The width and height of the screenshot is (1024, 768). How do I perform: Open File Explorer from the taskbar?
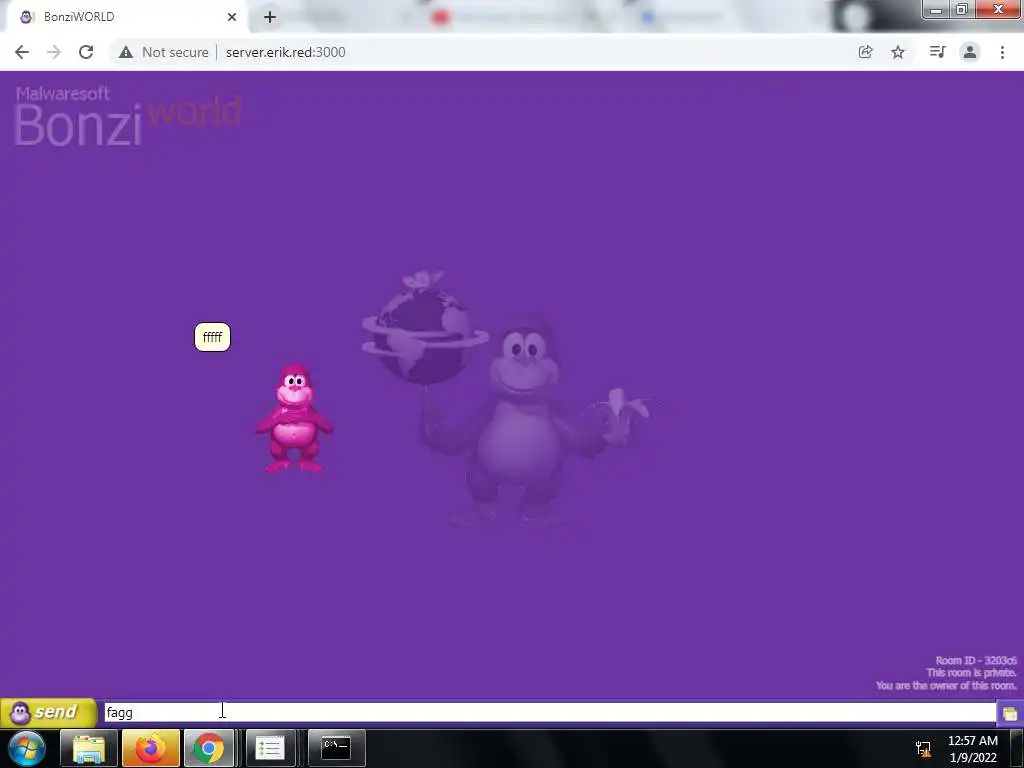89,748
